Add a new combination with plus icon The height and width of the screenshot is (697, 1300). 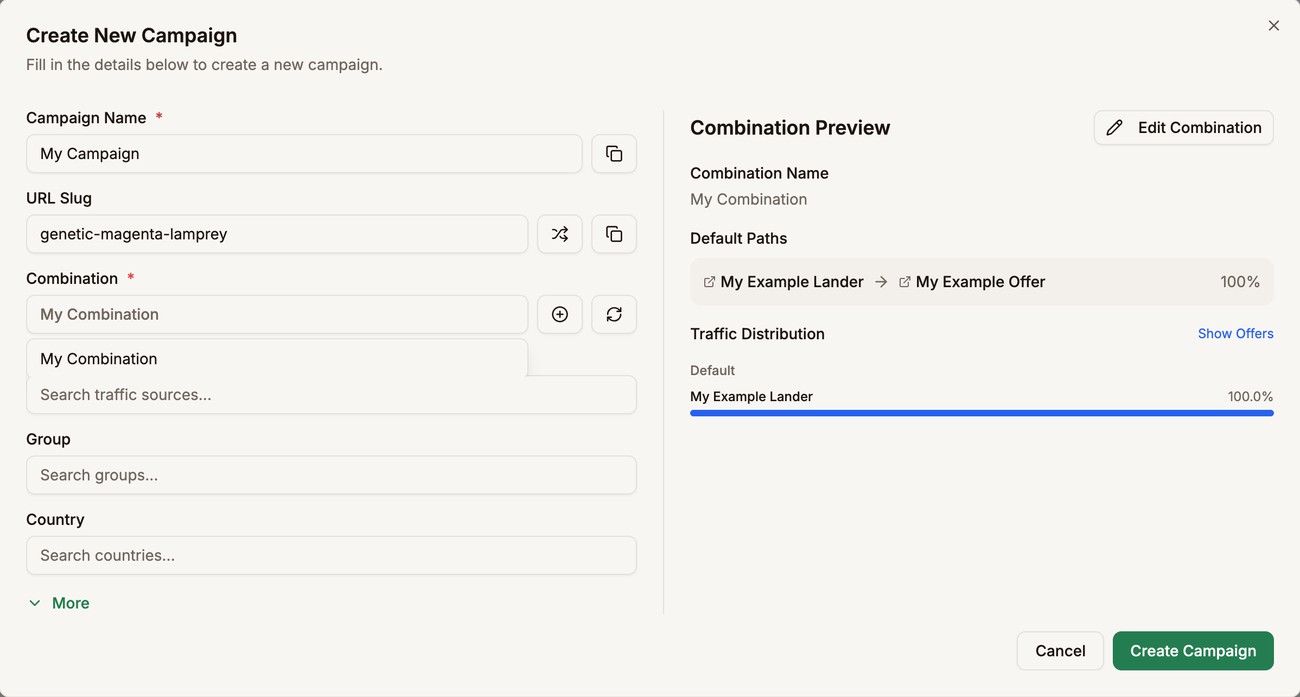[560, 314]
